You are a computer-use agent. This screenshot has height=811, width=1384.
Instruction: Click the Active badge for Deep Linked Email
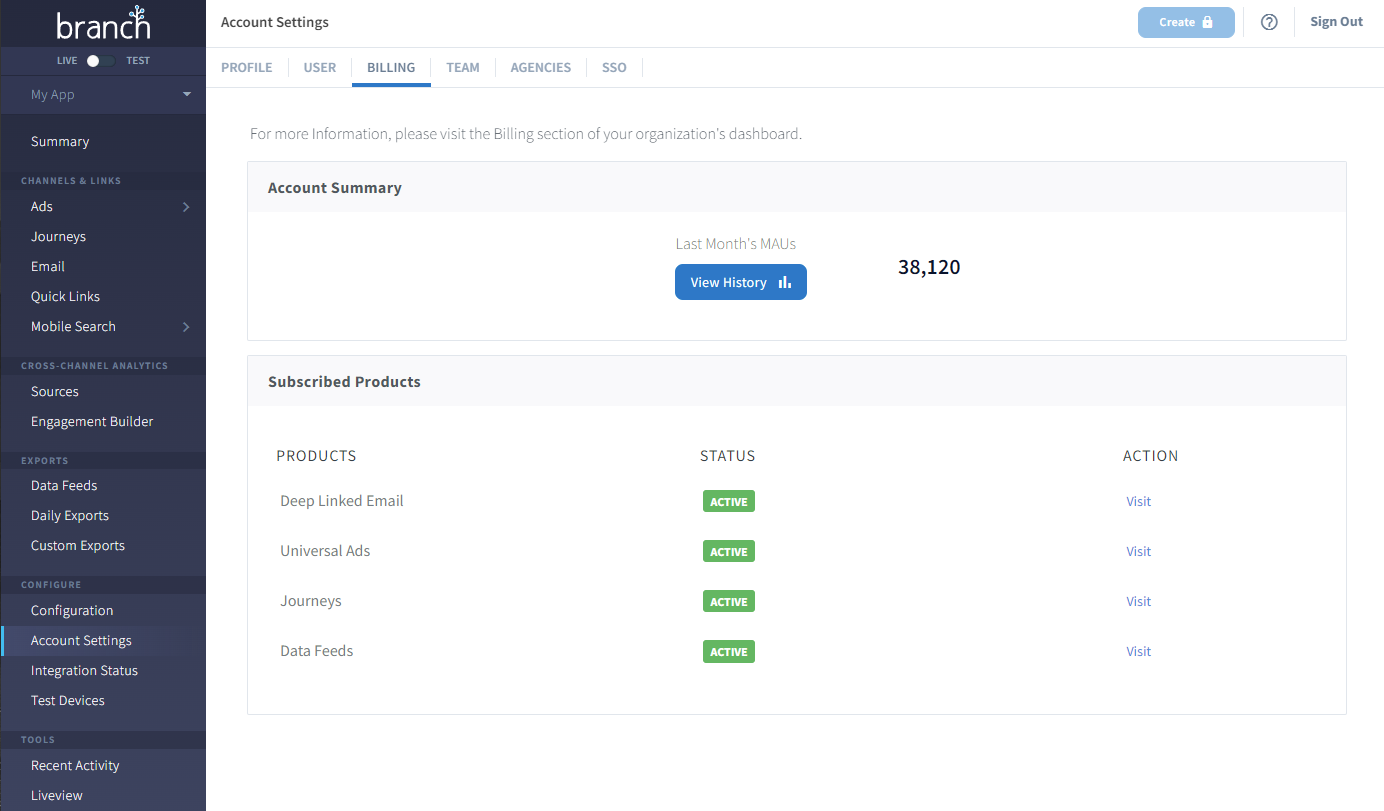(x=729, y=502)
